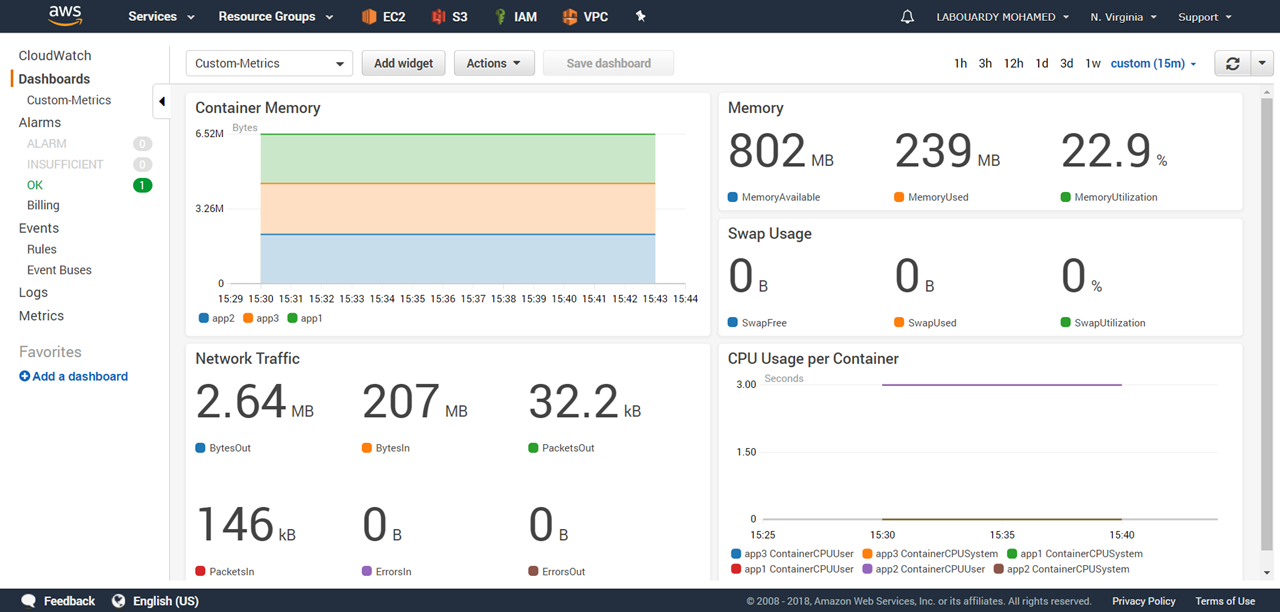The height and width of the screenshot is (612, 1280).
Task: Expand the Actions dropdown button
Action: point(494,63)
